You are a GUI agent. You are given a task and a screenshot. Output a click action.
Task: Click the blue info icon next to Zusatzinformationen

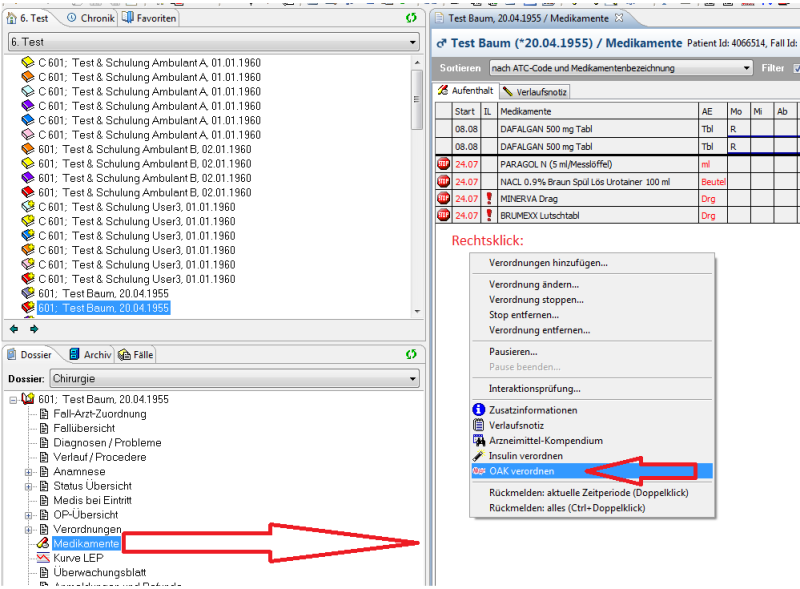tap(479, 410)
